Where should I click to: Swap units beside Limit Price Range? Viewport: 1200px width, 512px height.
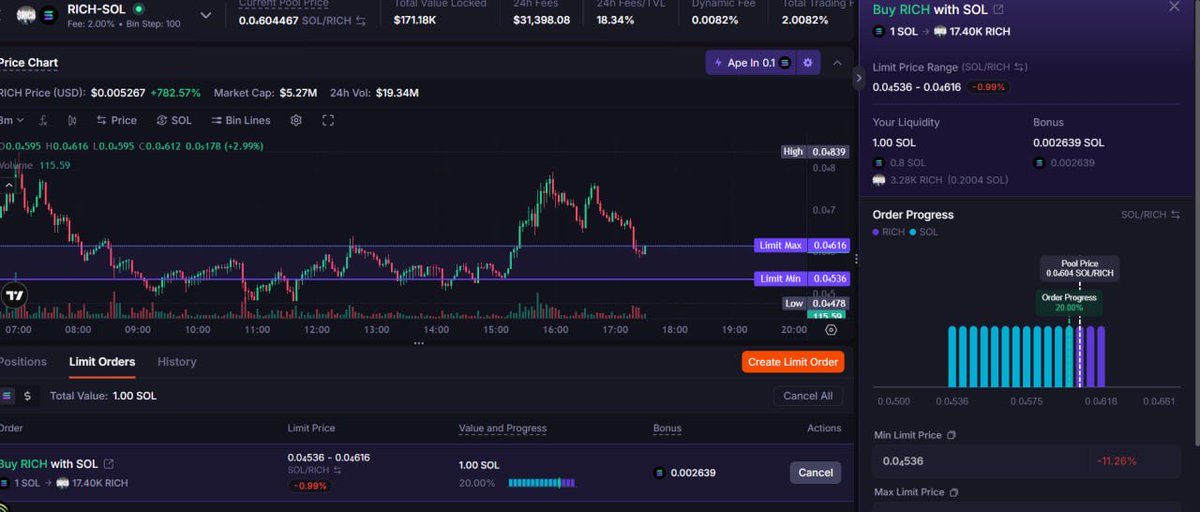pyautogui.click(x=1020, y=67)
